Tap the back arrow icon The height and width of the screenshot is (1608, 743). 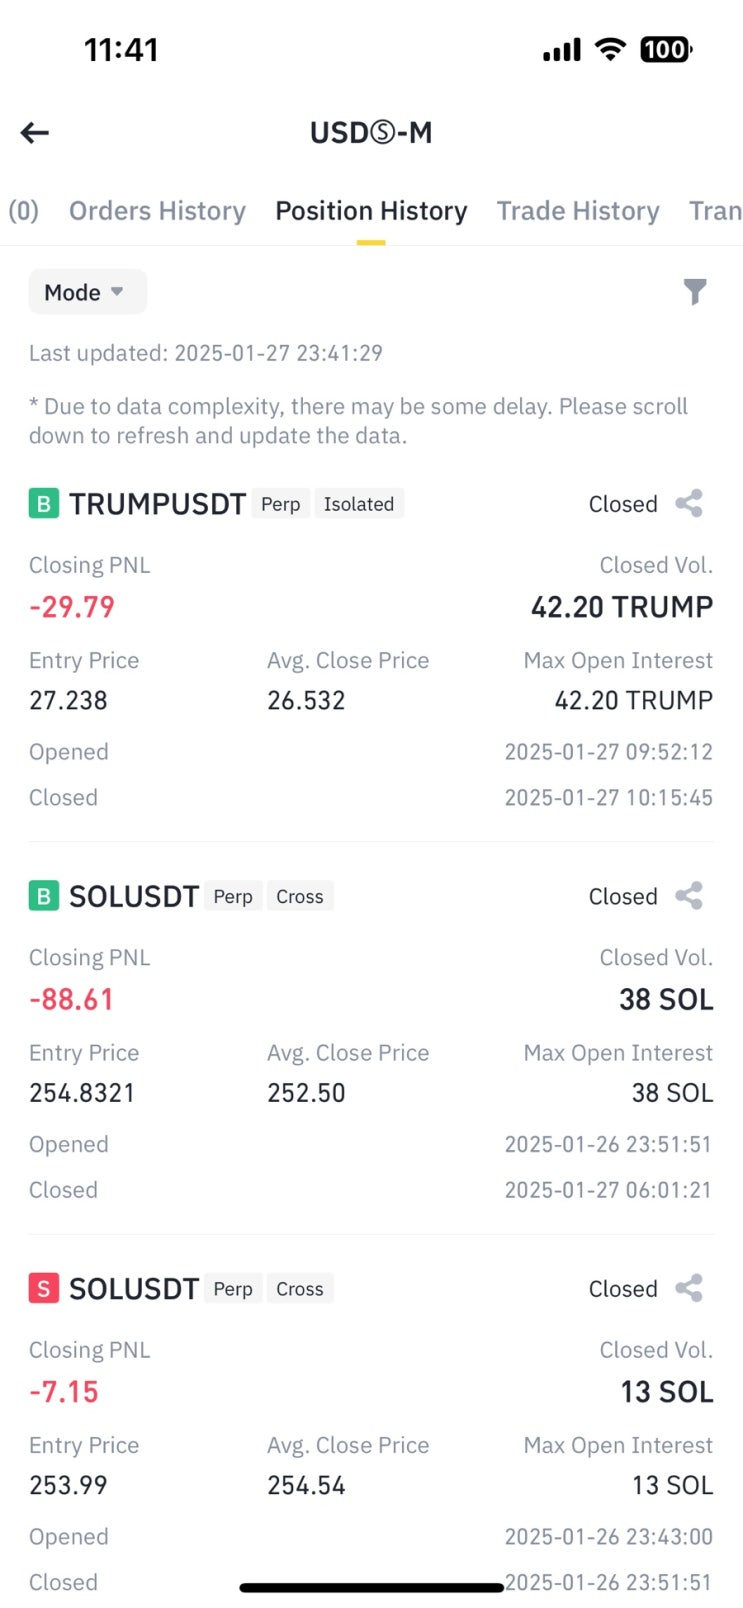coord(35,133)
